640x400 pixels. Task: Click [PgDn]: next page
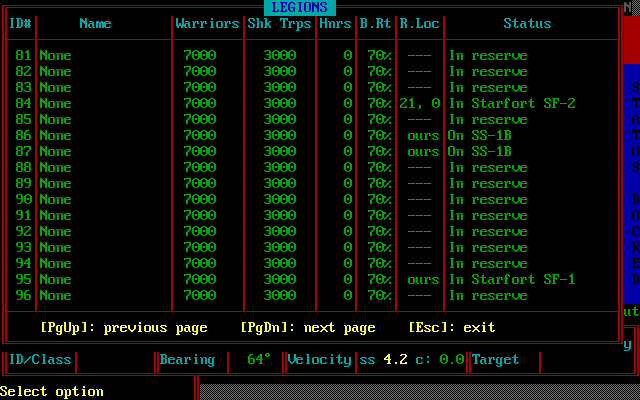point(308,328)
